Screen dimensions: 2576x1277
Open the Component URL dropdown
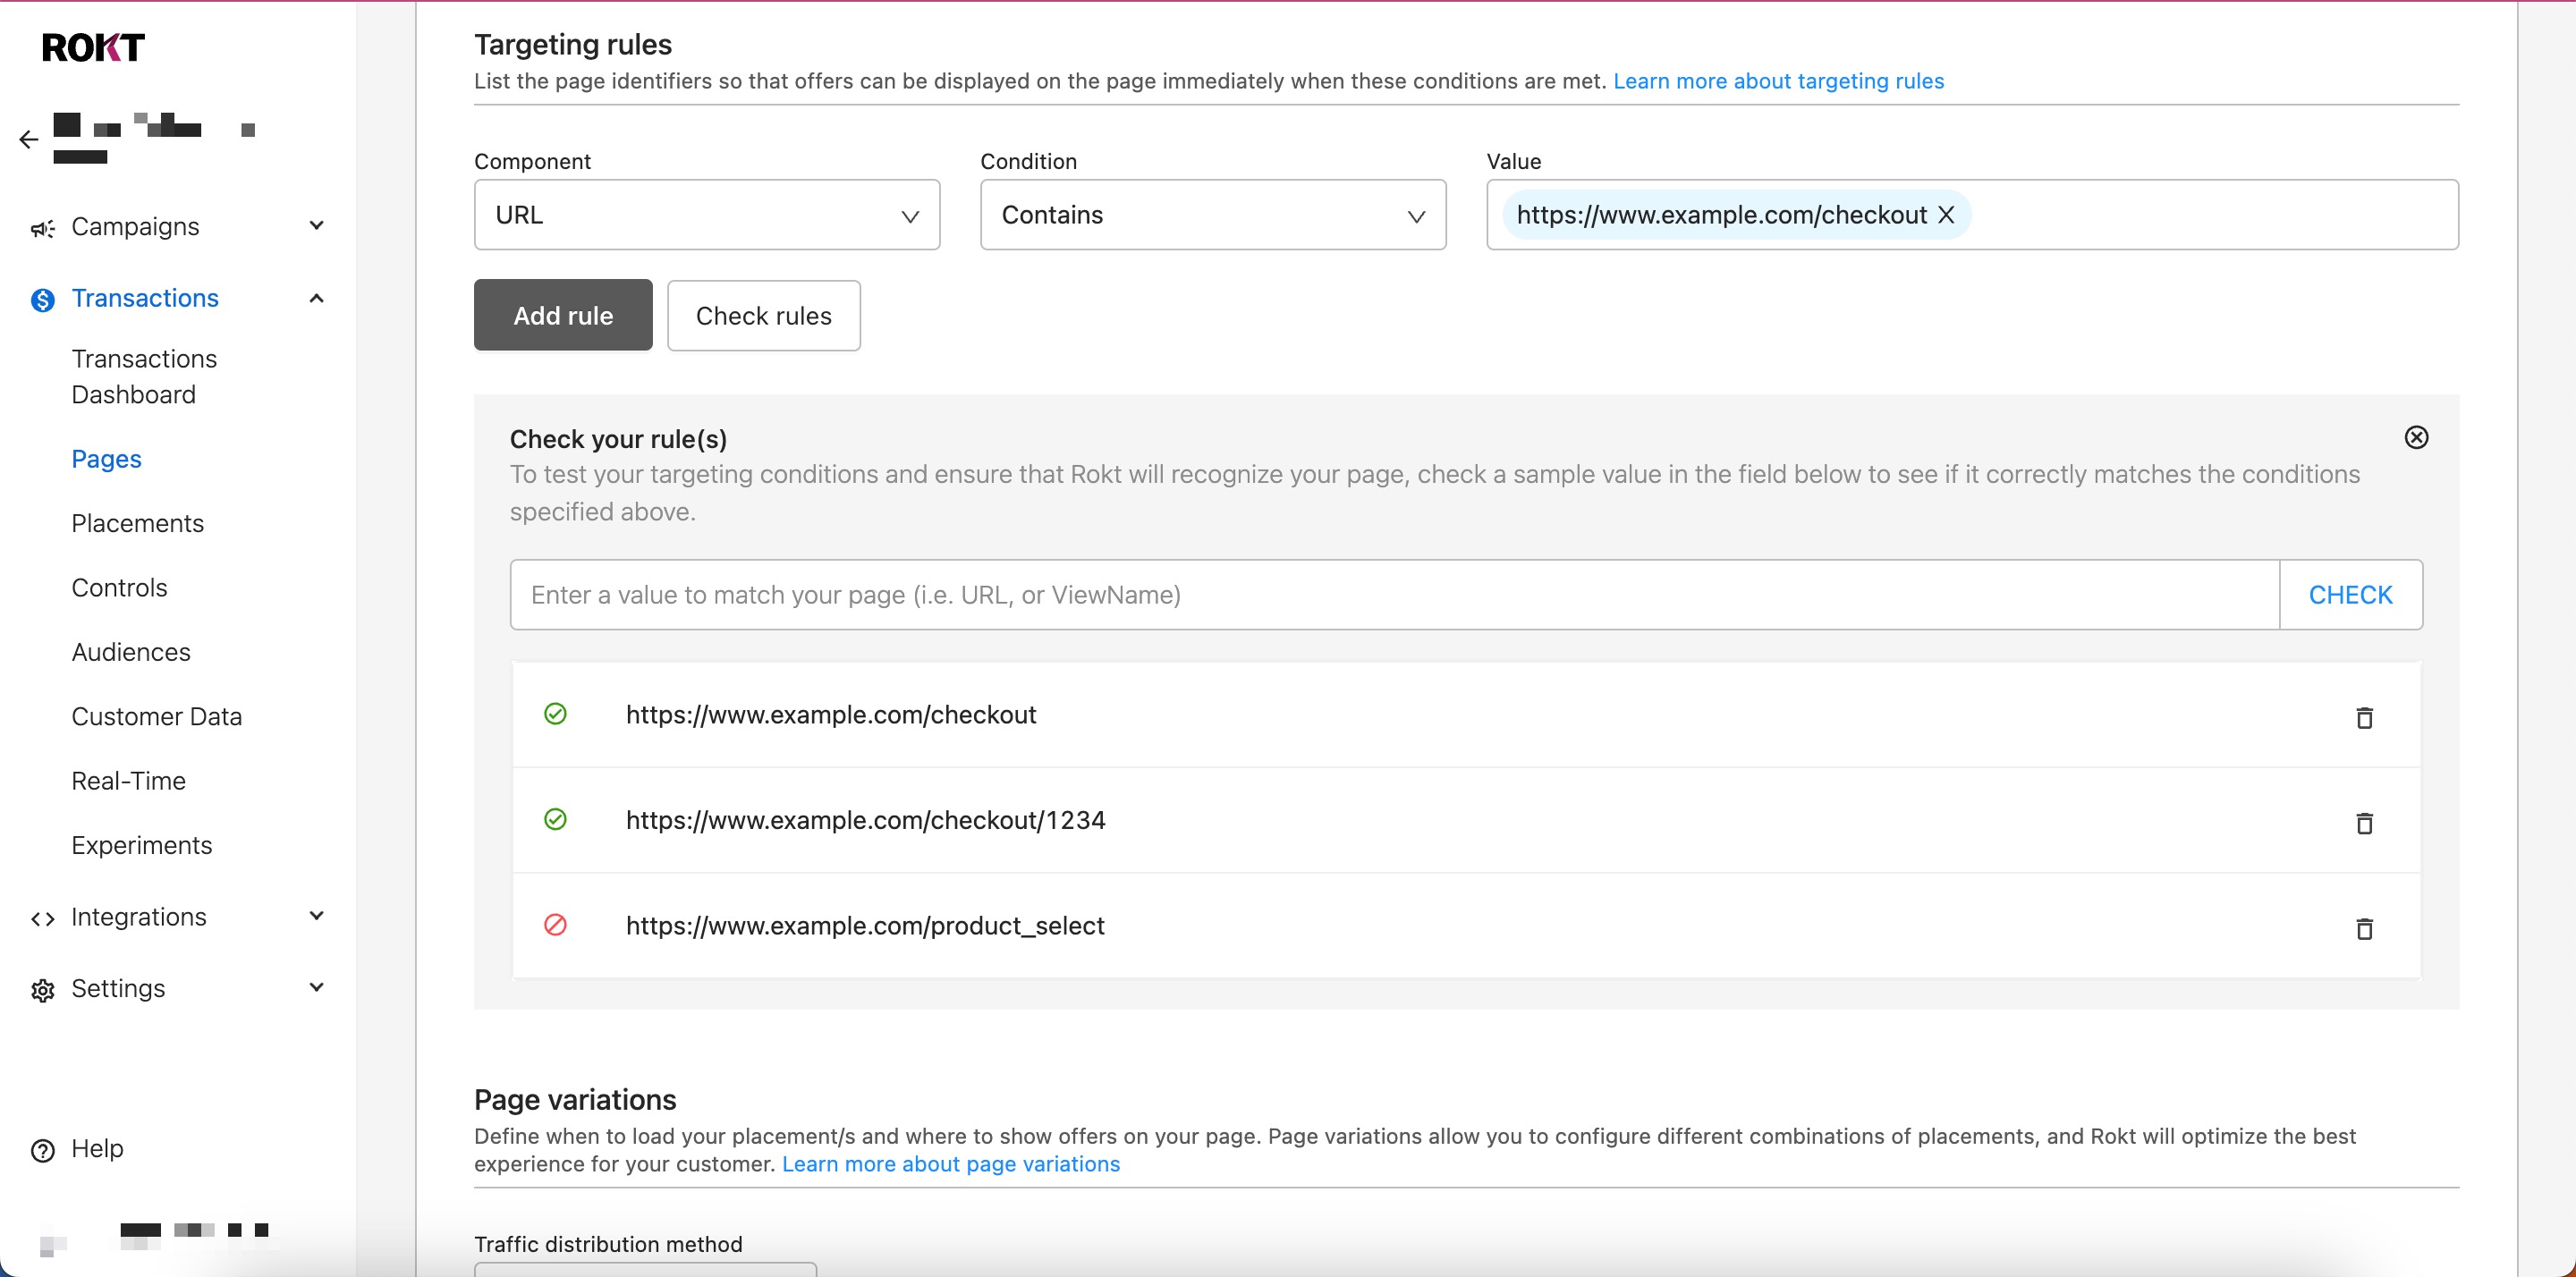pyautogui.click(x=706, y=215)
